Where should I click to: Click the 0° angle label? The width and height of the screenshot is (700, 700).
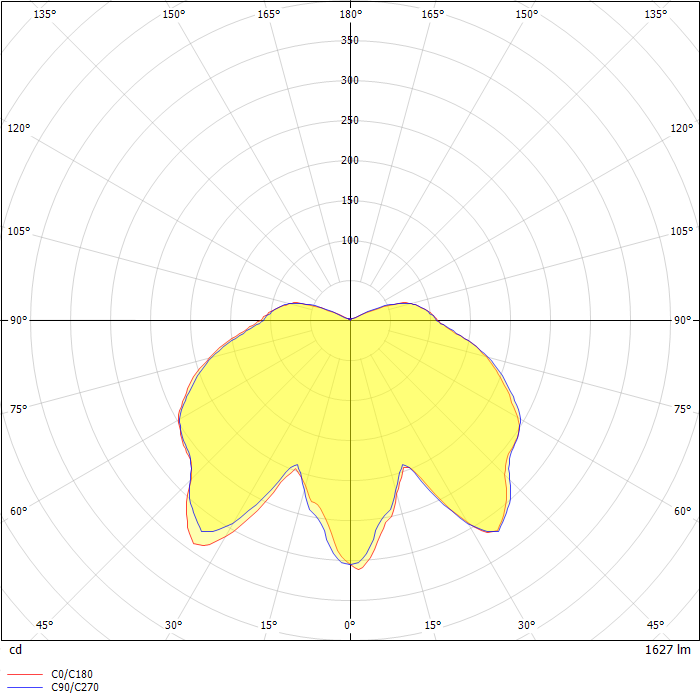point(350,625)
